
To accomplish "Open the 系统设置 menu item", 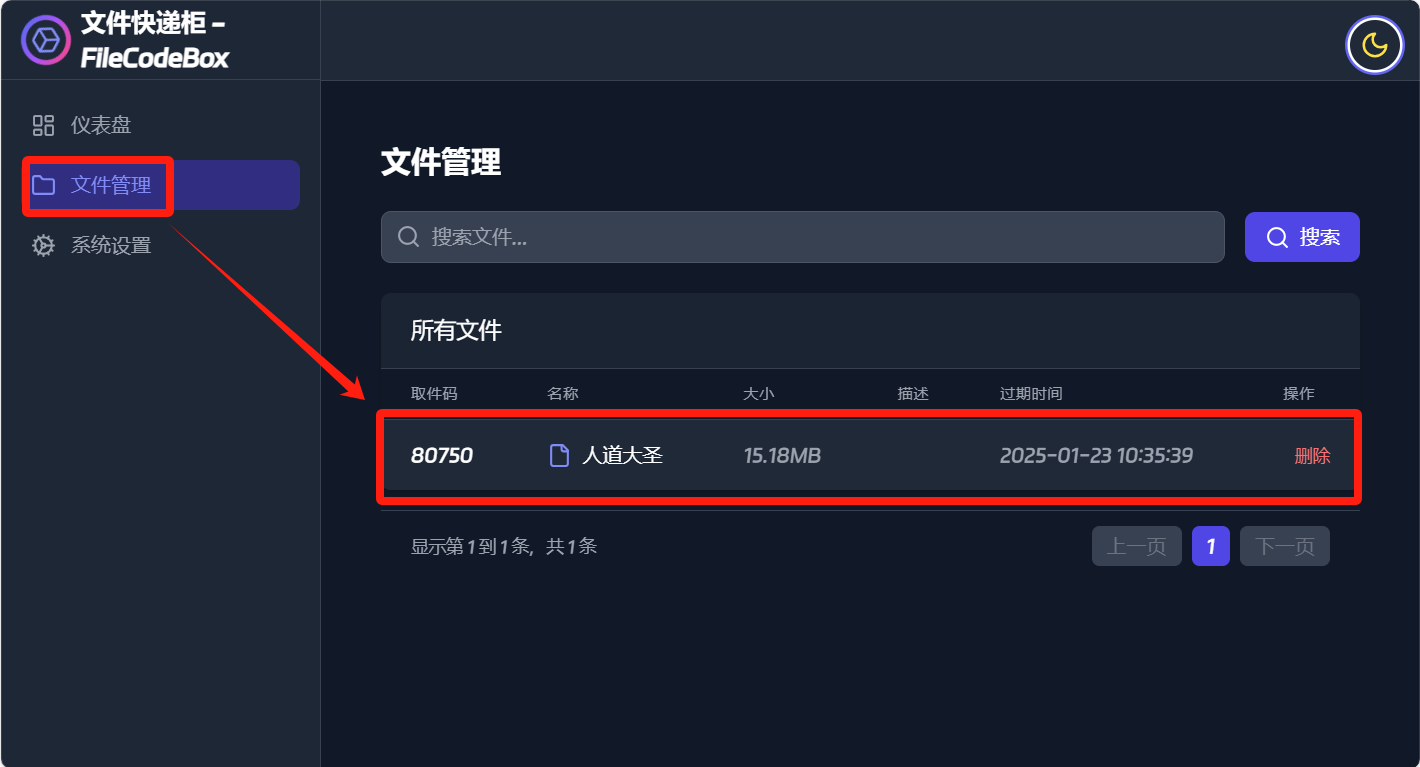I will pos(111,245).
